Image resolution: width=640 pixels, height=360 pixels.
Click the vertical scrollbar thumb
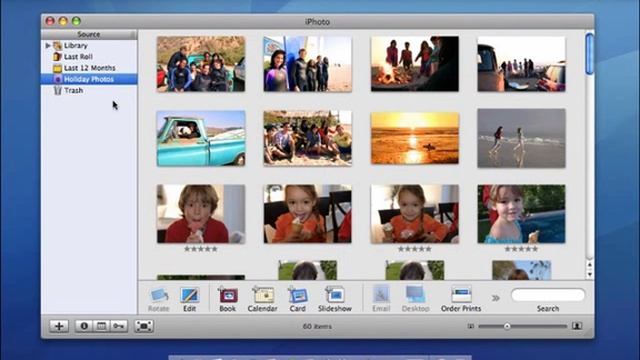pos(589,54)
